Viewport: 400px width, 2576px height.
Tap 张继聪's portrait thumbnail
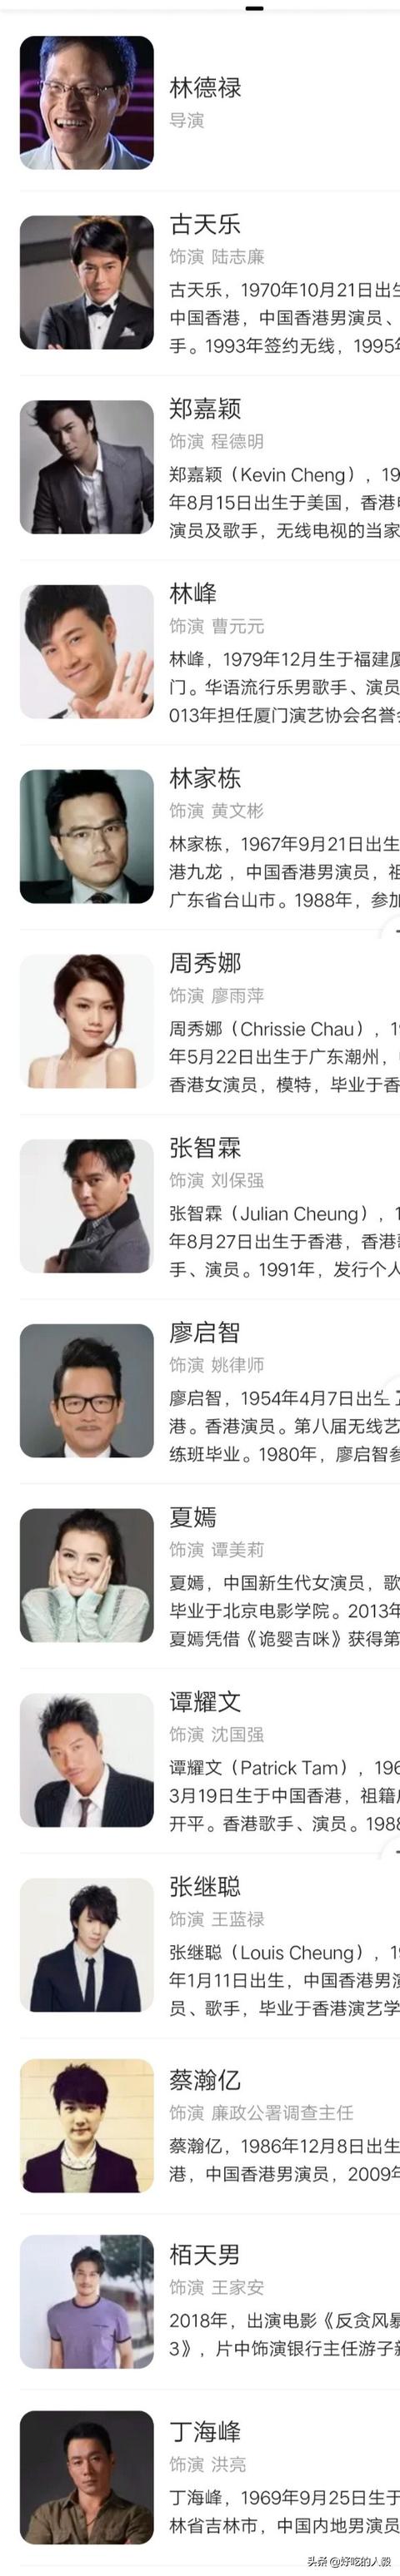pyautogui.click(x=87, y=1945)
